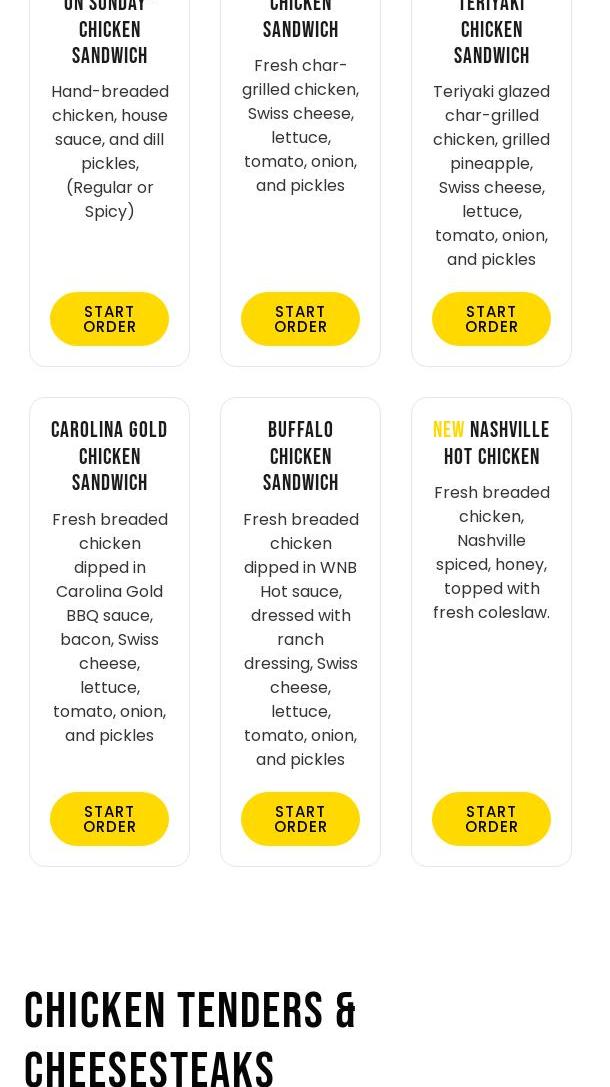Image resolution: width=610 pixels, height=1087 pixels.
Task: Click the On Sunday Chicken Sandwich title
Action: point(109,30)
